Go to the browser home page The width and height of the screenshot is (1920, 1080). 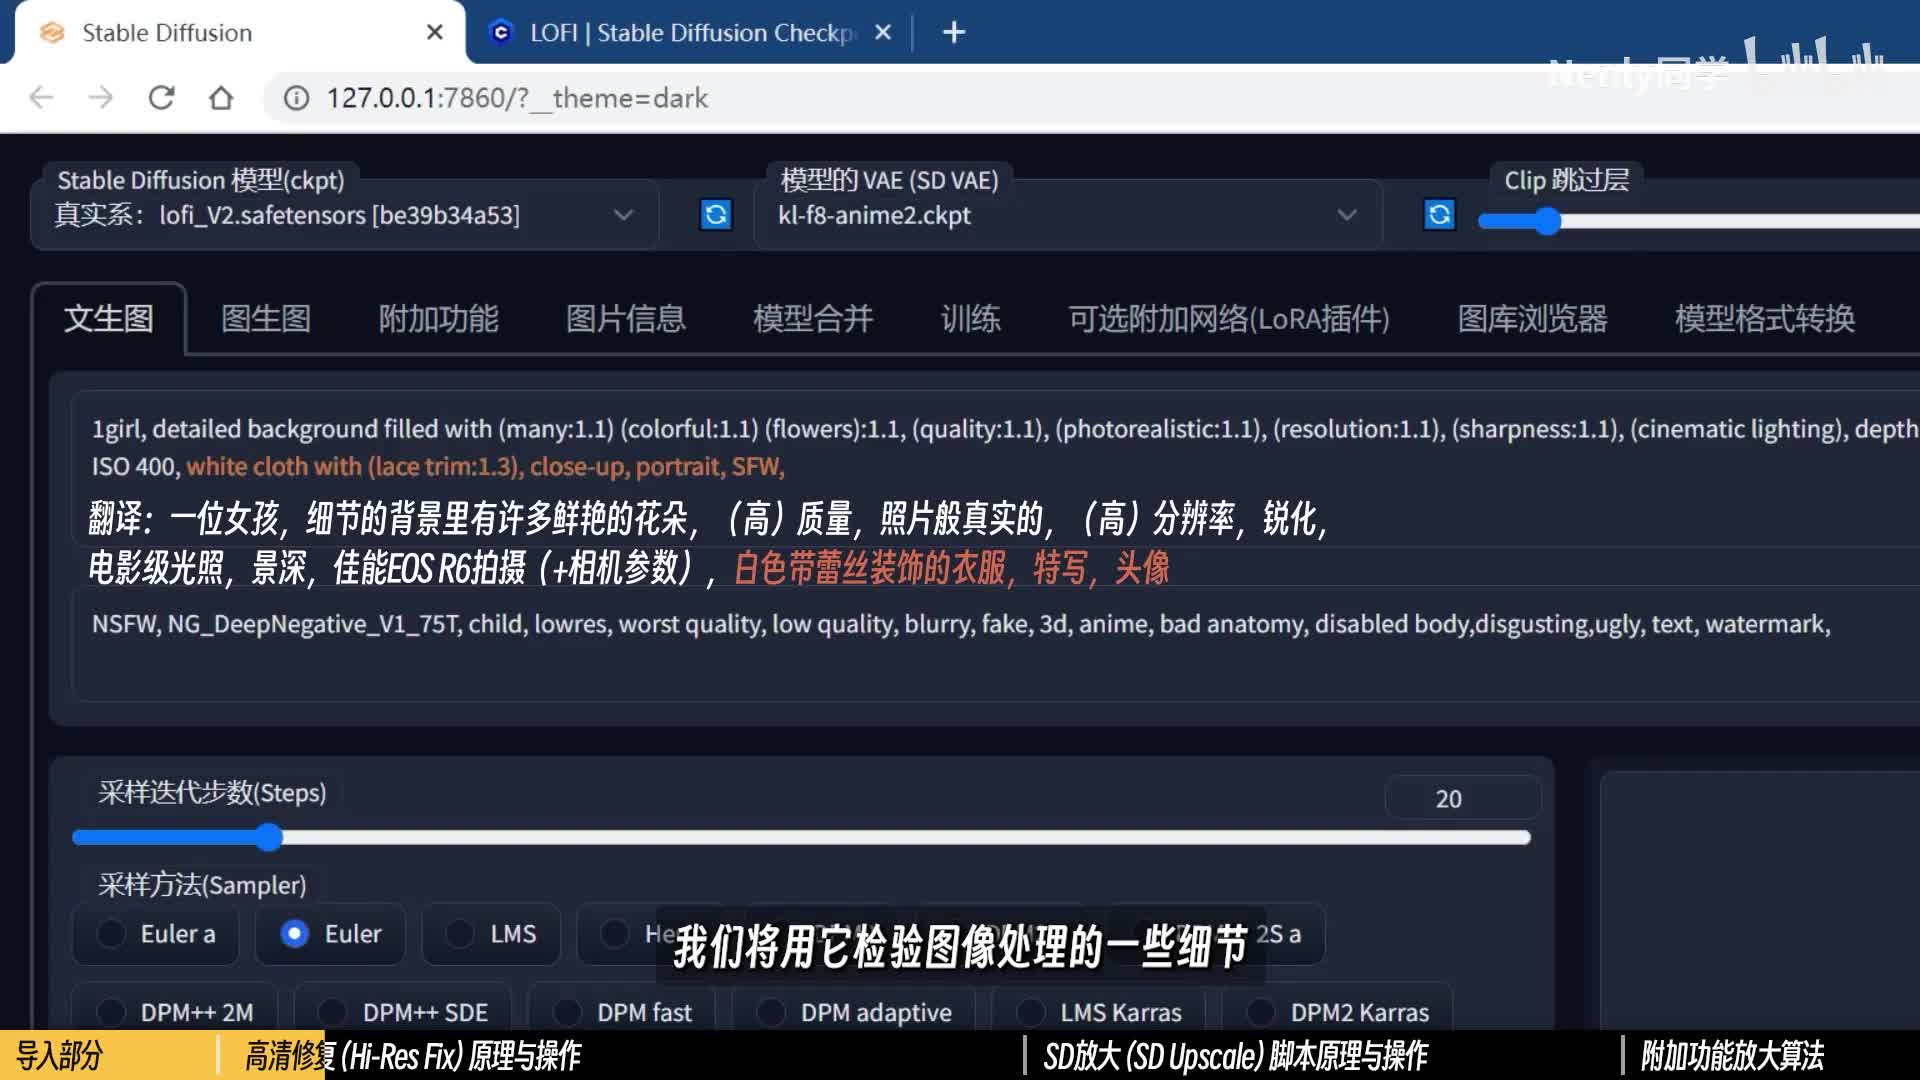click(x=221, y=98)
